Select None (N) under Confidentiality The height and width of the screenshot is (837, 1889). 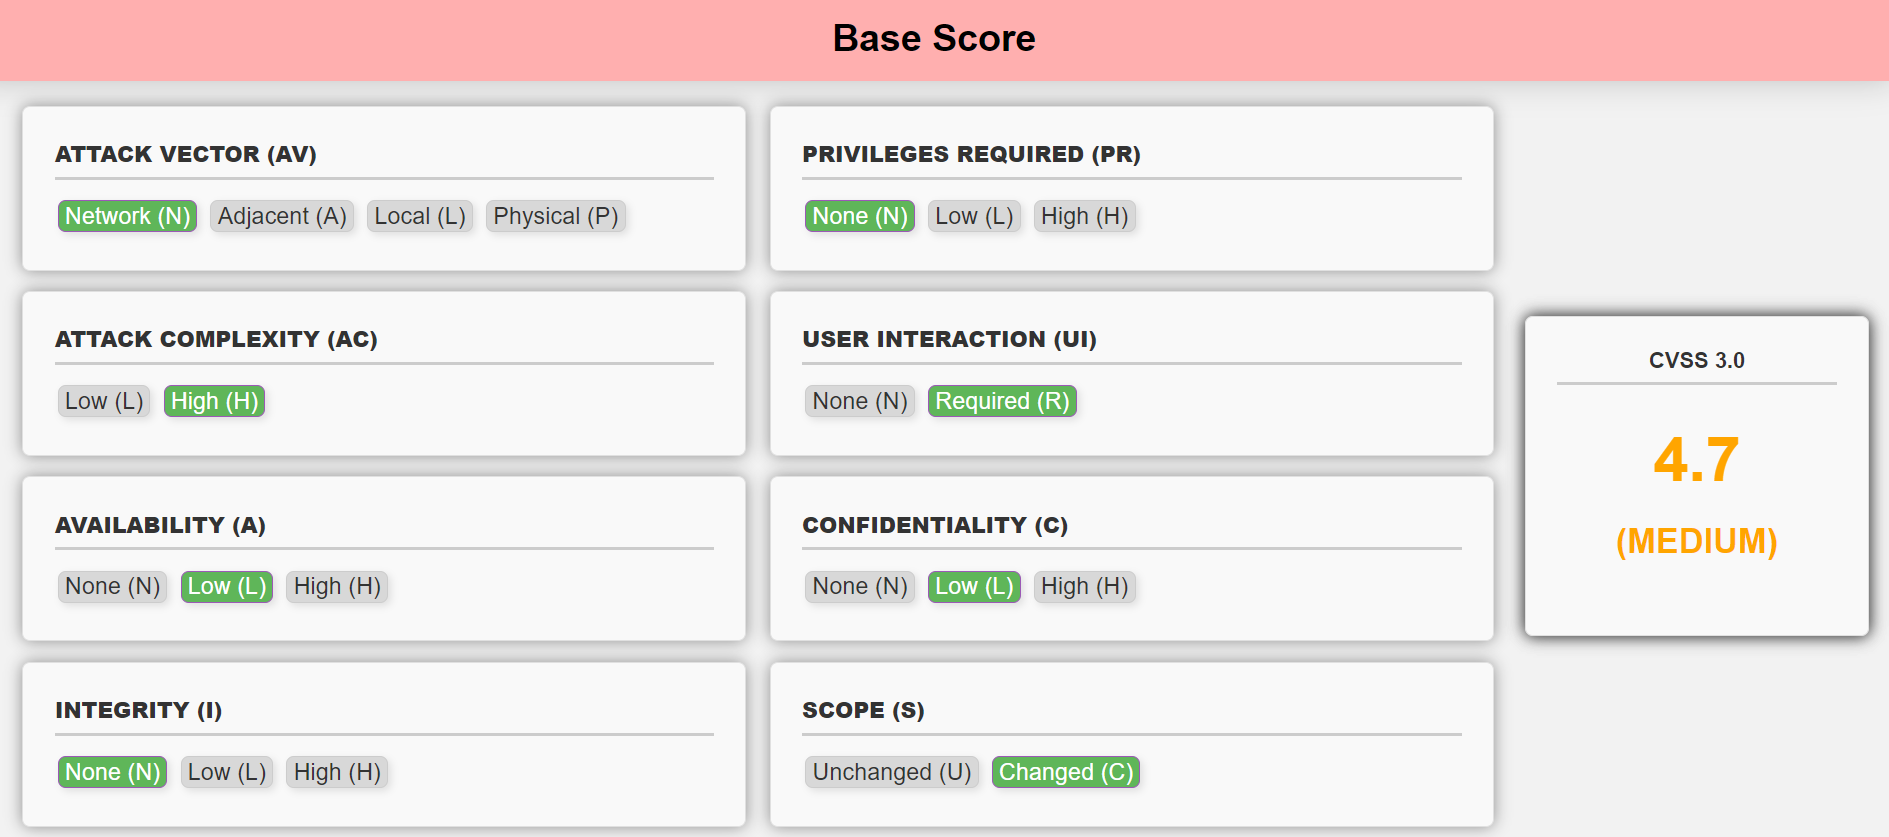click(859, 586)
